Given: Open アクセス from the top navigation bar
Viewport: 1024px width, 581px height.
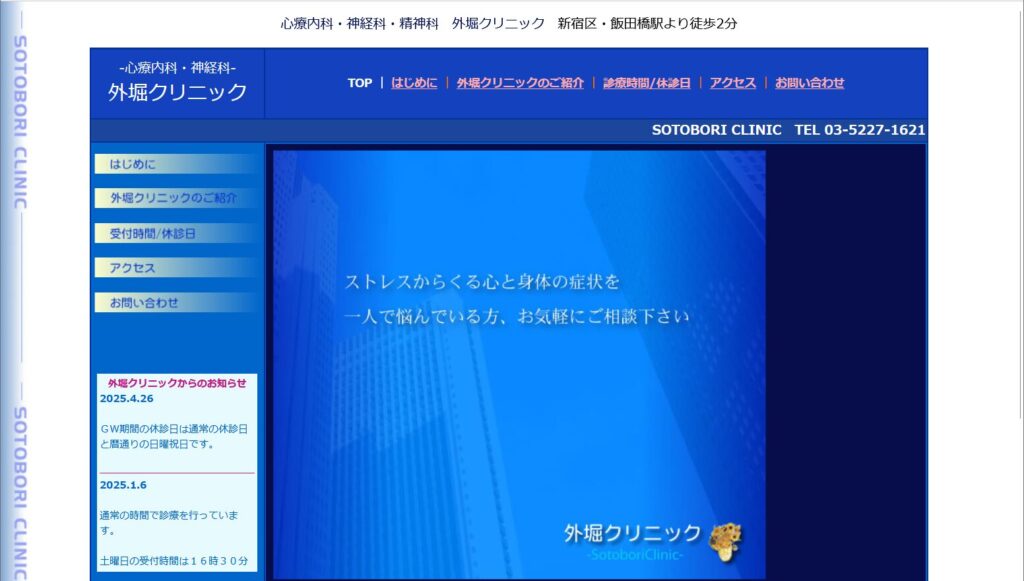Looking at the screenshot, I should coord(733,83).
